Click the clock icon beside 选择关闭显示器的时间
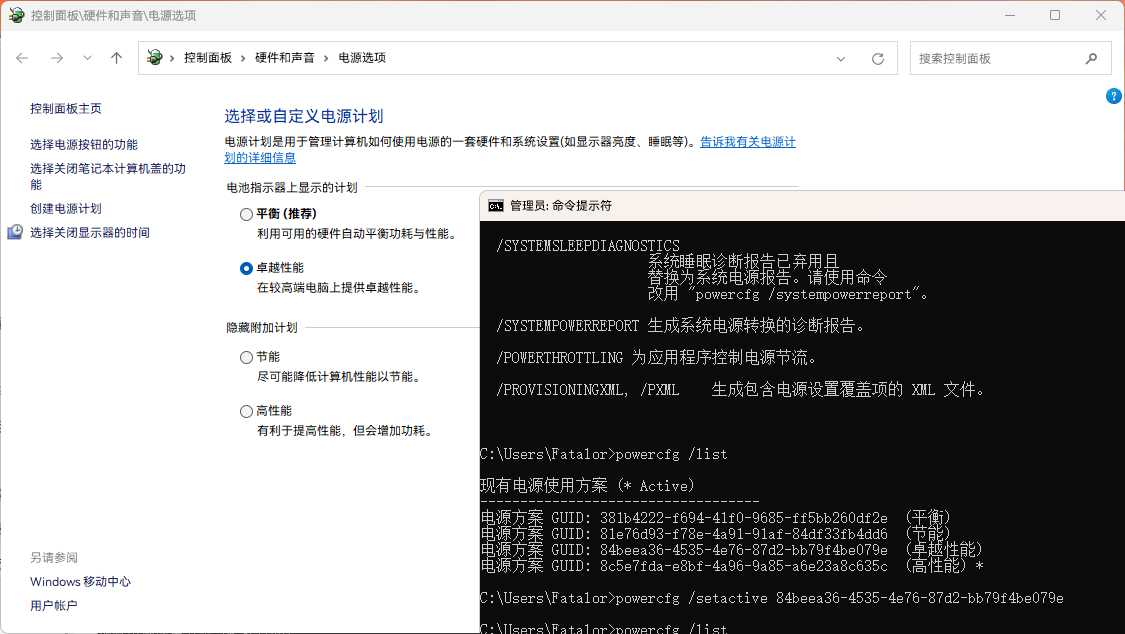Screen dimensions: 1125x634 tap(14, 232)
